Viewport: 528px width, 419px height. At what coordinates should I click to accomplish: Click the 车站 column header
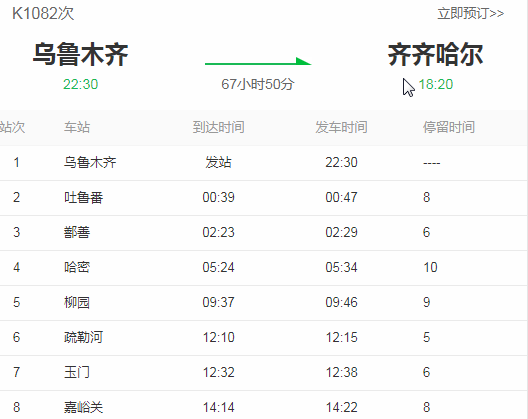click(x=77, y=127)
